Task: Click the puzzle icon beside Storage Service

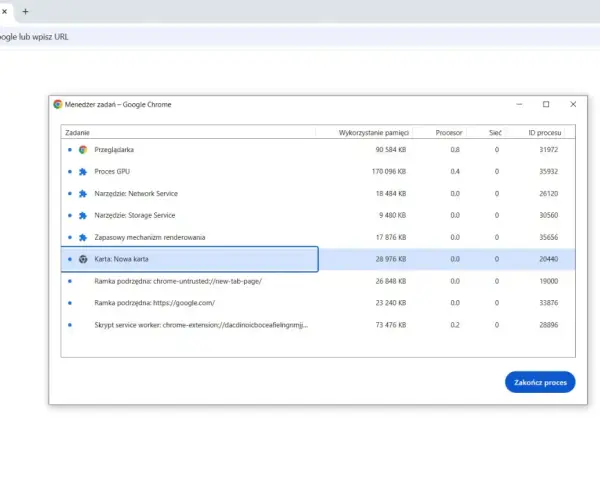Action: (x=83, y=216)
